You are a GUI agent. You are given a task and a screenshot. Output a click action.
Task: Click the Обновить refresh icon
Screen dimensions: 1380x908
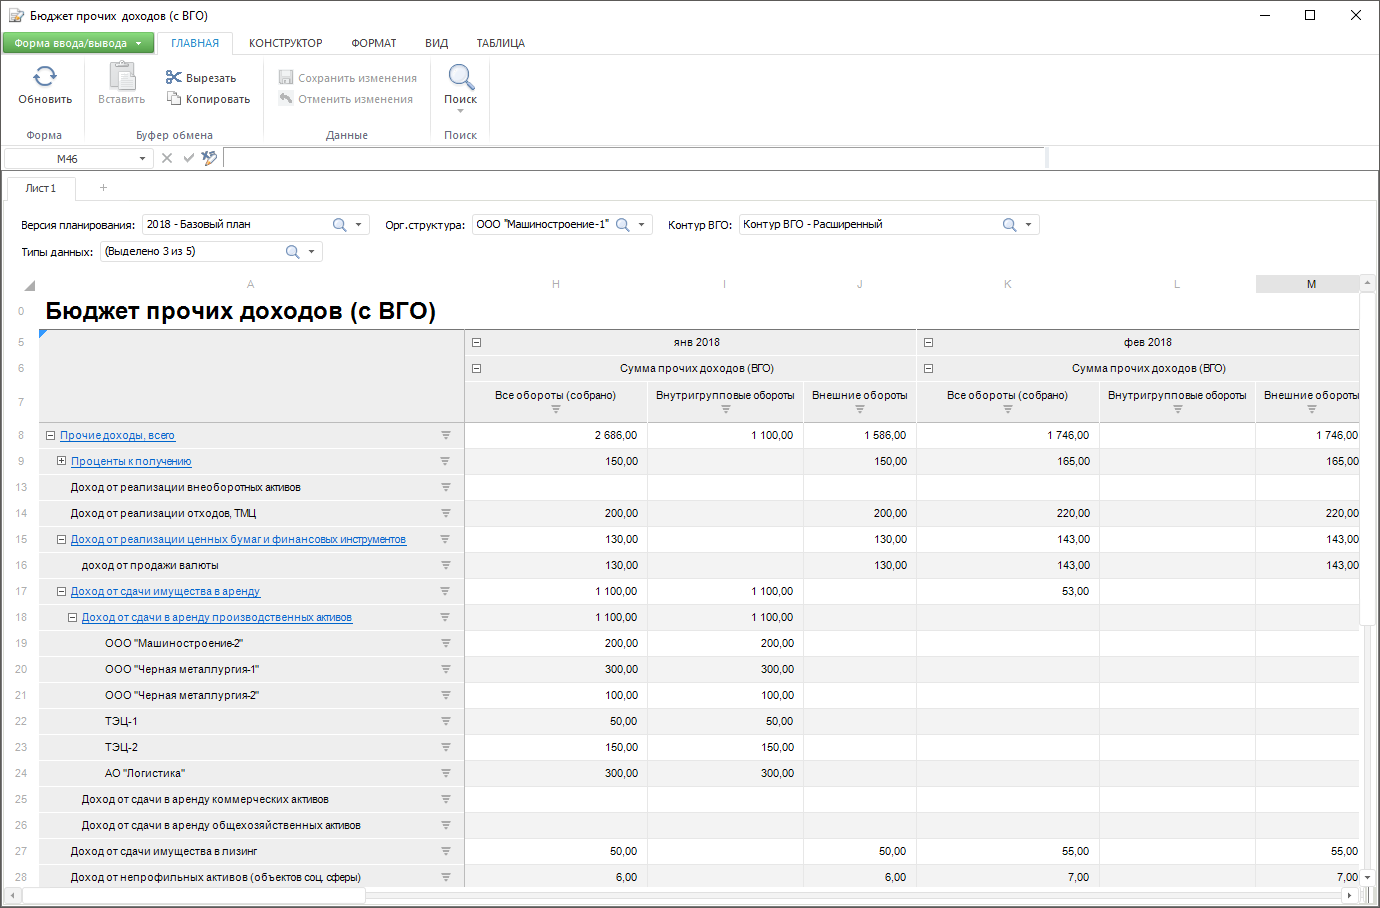click(45, 77)
